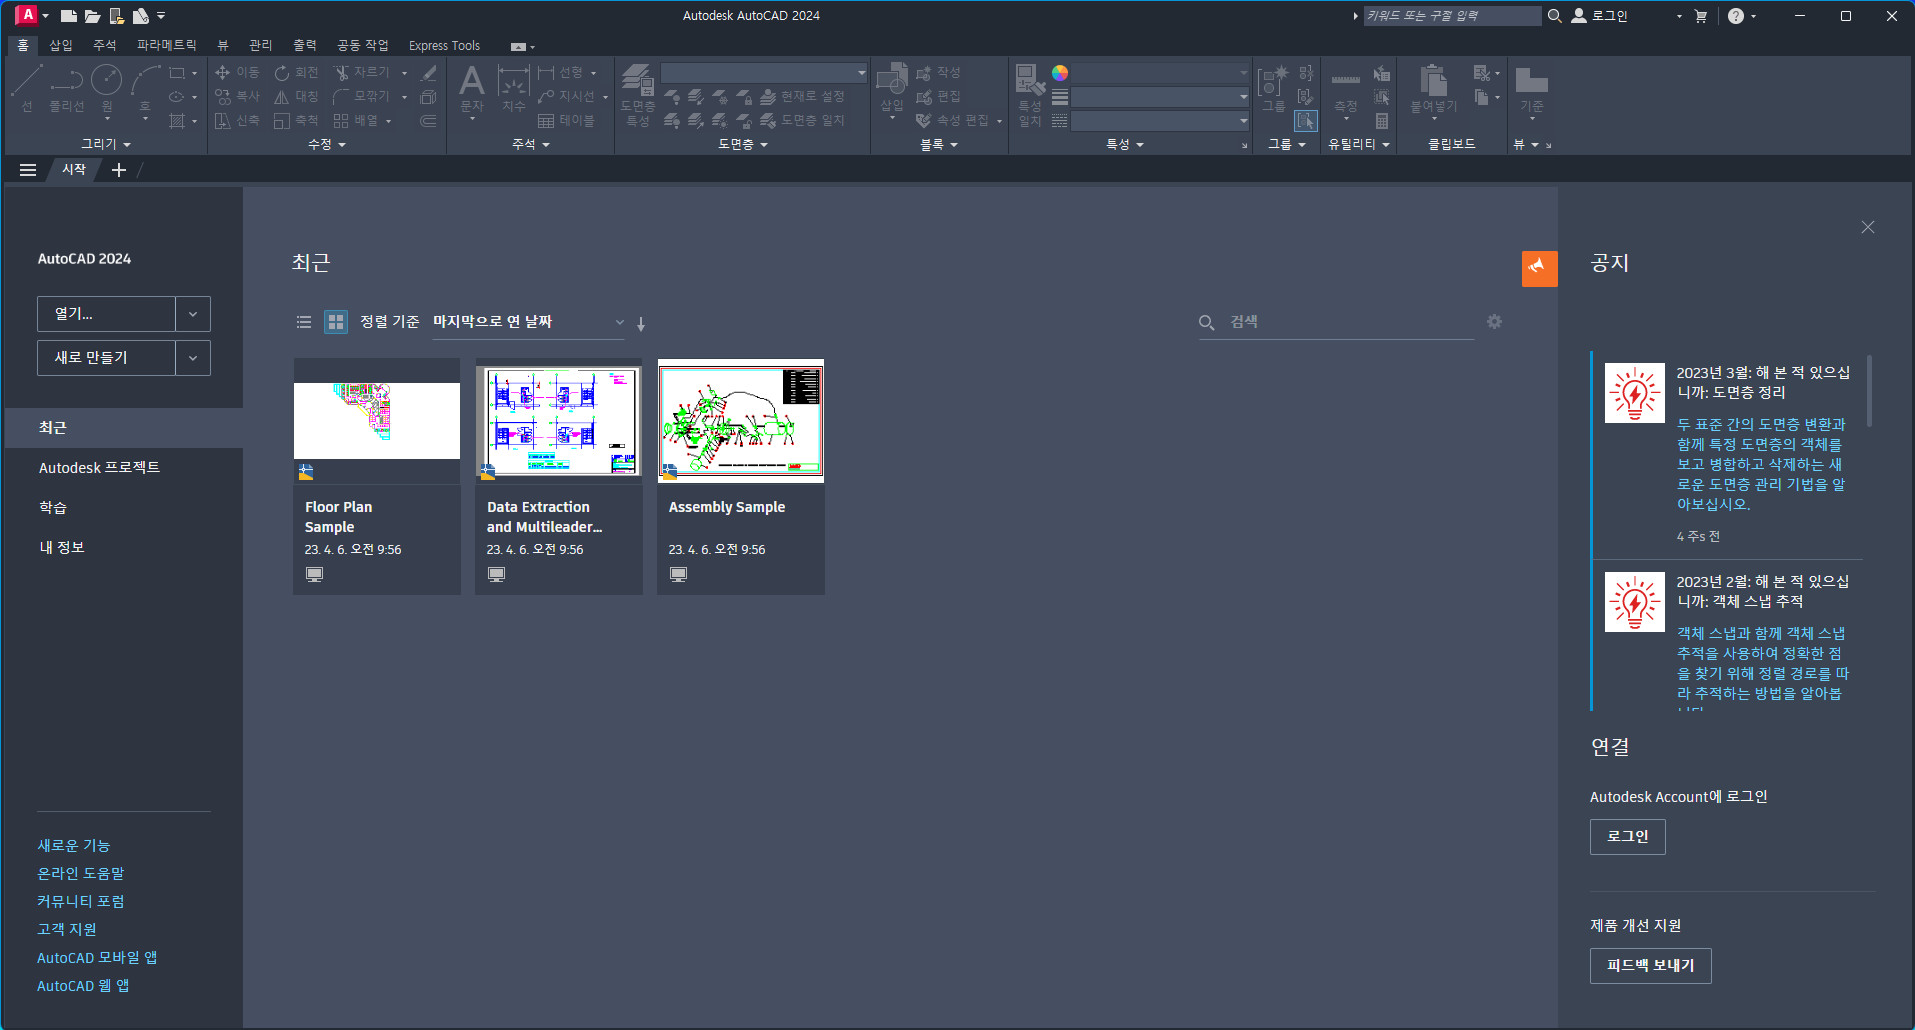Select the Circle (원) tool
The image size is (1915, 1030).
click(106, 88)
